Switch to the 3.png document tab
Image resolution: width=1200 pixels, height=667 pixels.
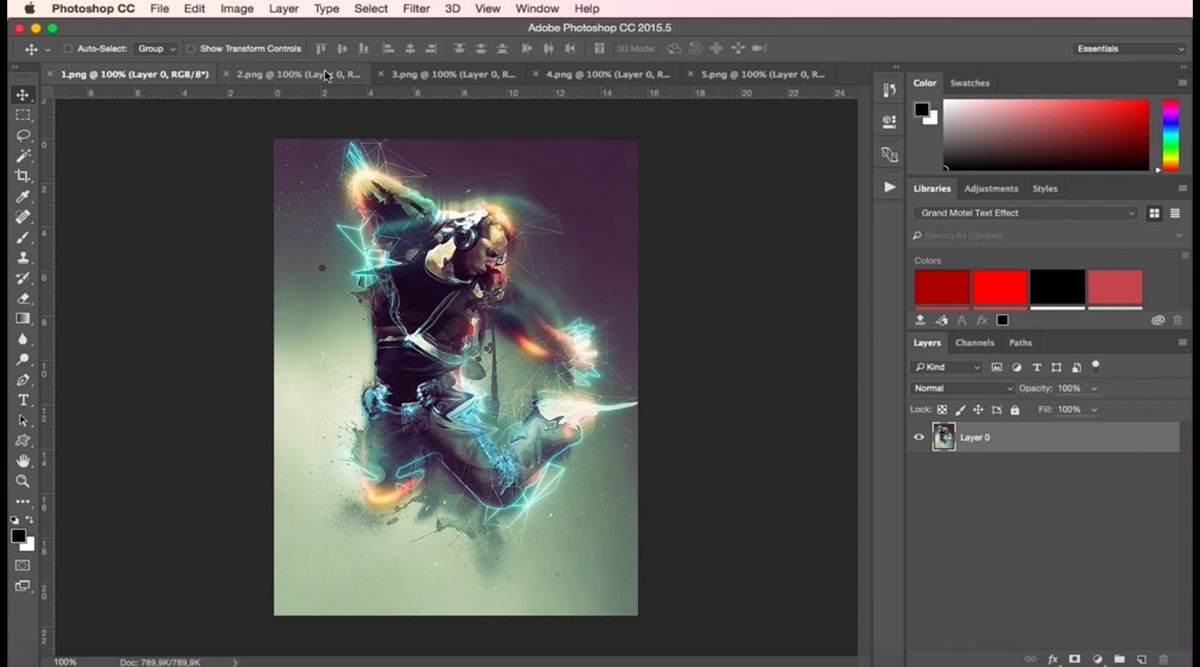(x=452, y=74)
